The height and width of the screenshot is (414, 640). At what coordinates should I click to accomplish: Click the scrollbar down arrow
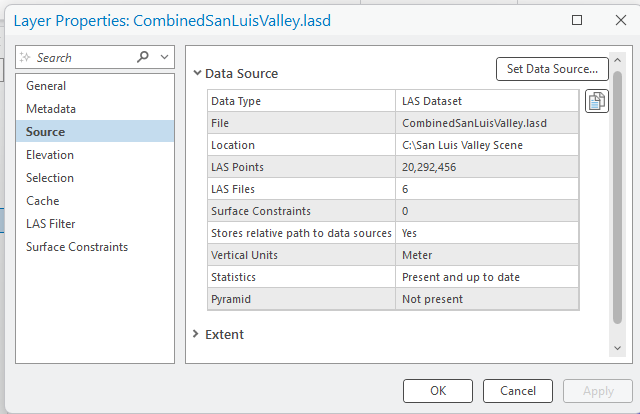click(x=617, y=348)
